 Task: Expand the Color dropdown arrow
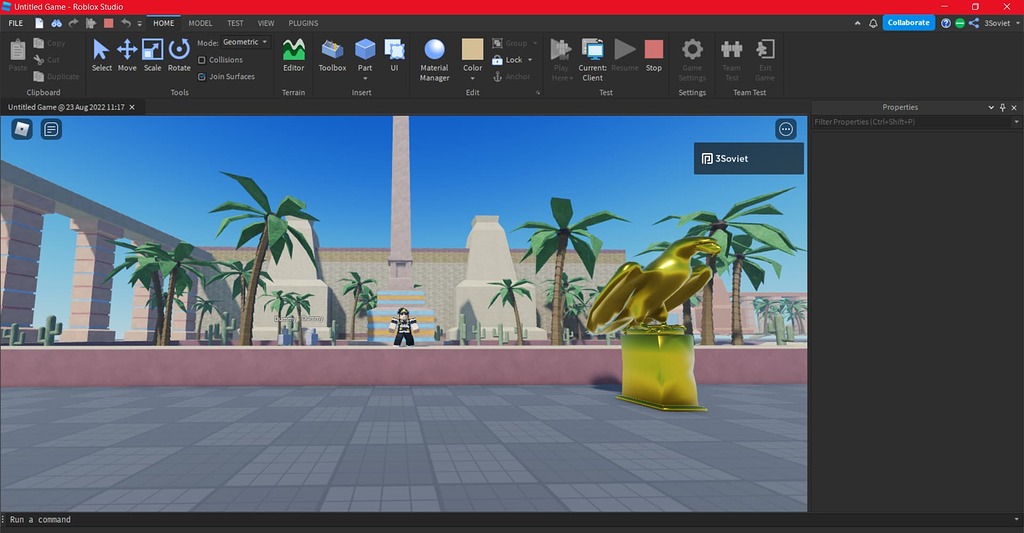[x=472, y=78]
